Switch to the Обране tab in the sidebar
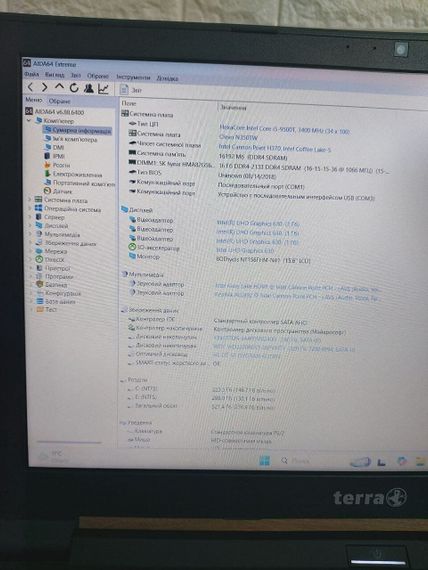Screen dimensions: 428x570 click(59, 101)
